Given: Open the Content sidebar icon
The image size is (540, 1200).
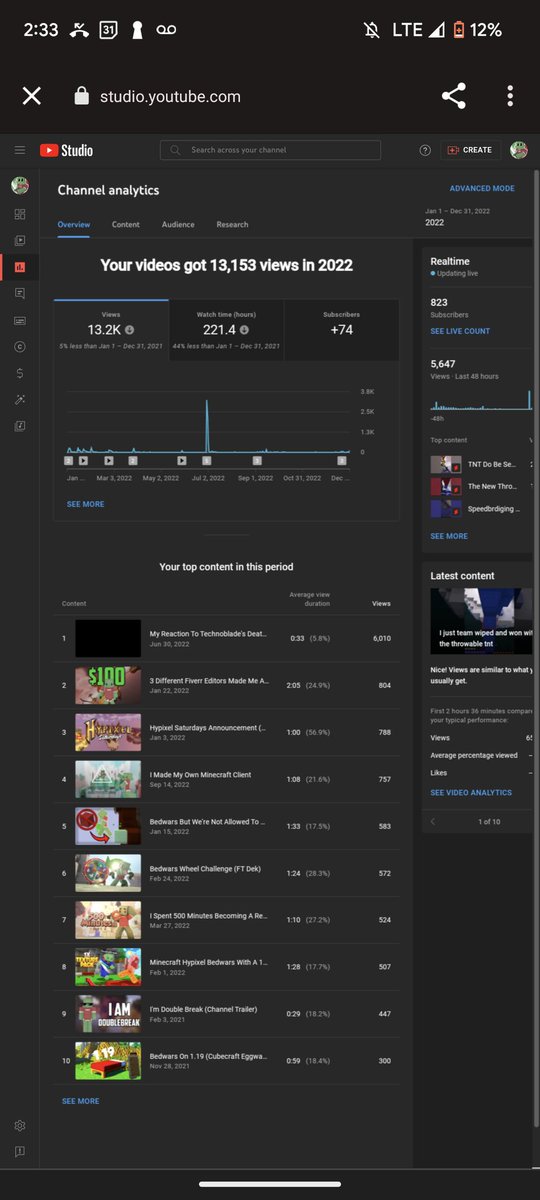Looking at the screenshot, I should click(20, 240).
